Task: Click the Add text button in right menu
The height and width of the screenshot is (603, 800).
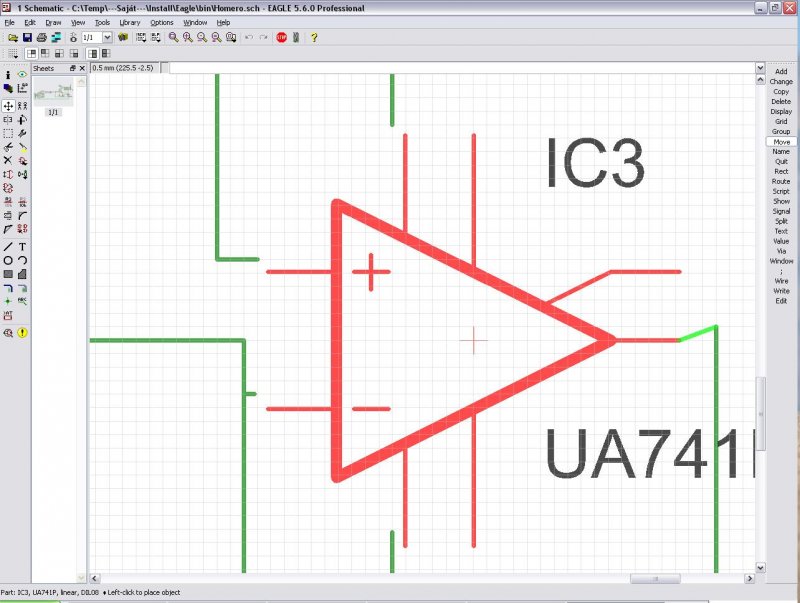Action: 781,71
